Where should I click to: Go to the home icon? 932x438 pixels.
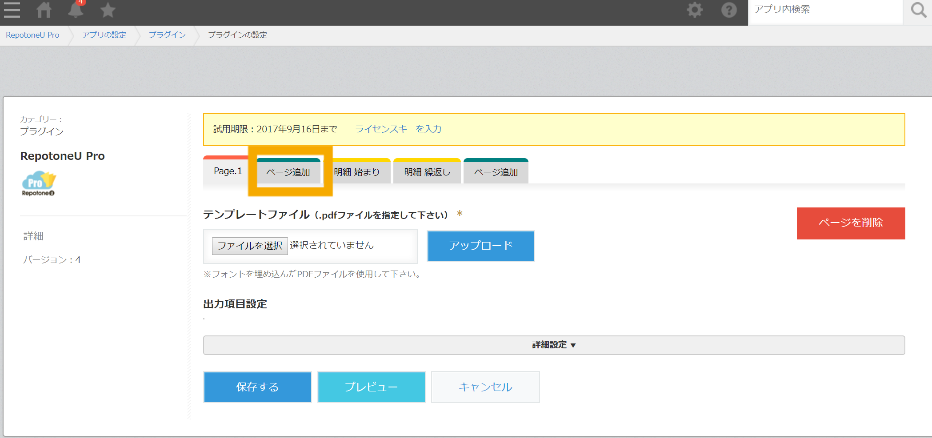pyautogui.click(x=44, y=10)
